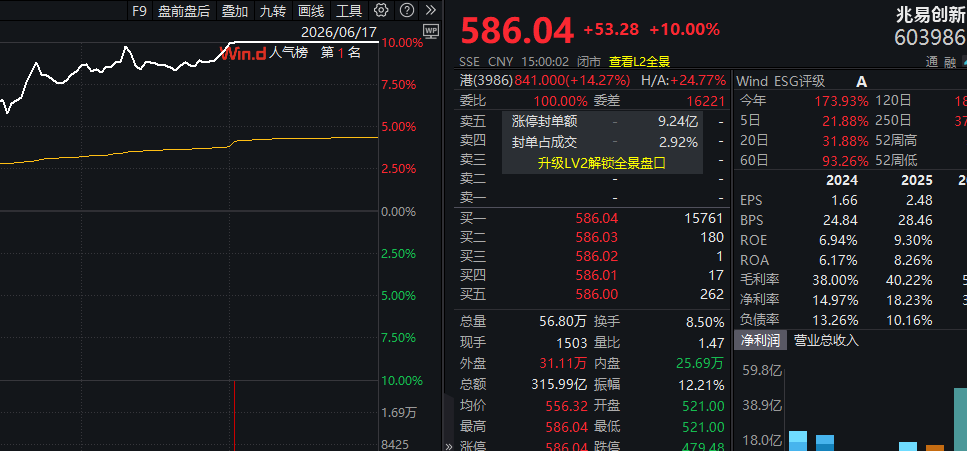Select the 买二 price 586.03
967x451 pixels.
(x=596, y=237)
